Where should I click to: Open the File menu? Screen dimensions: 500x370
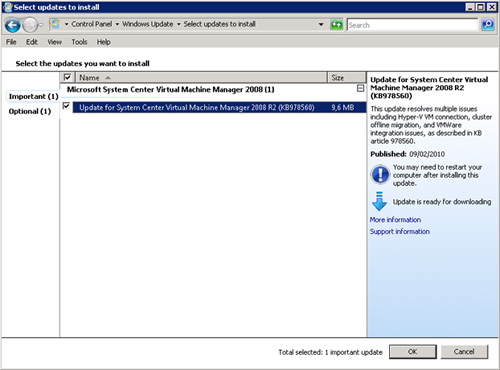[11, 42]
